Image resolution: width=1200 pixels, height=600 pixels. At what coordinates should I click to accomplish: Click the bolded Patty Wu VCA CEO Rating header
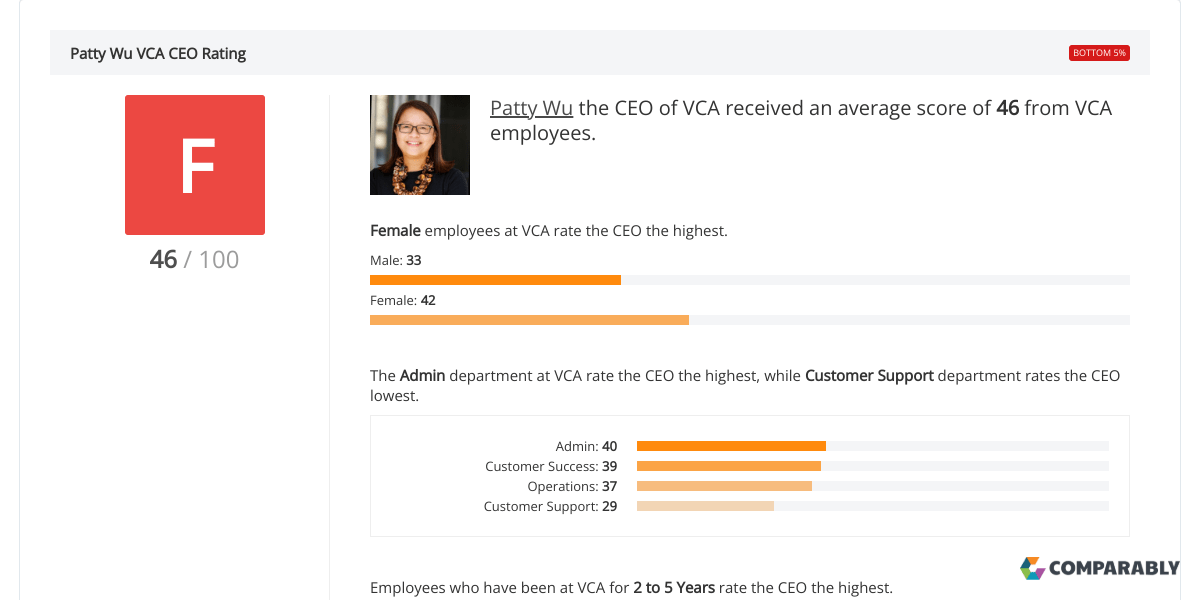tap(157, 53)
